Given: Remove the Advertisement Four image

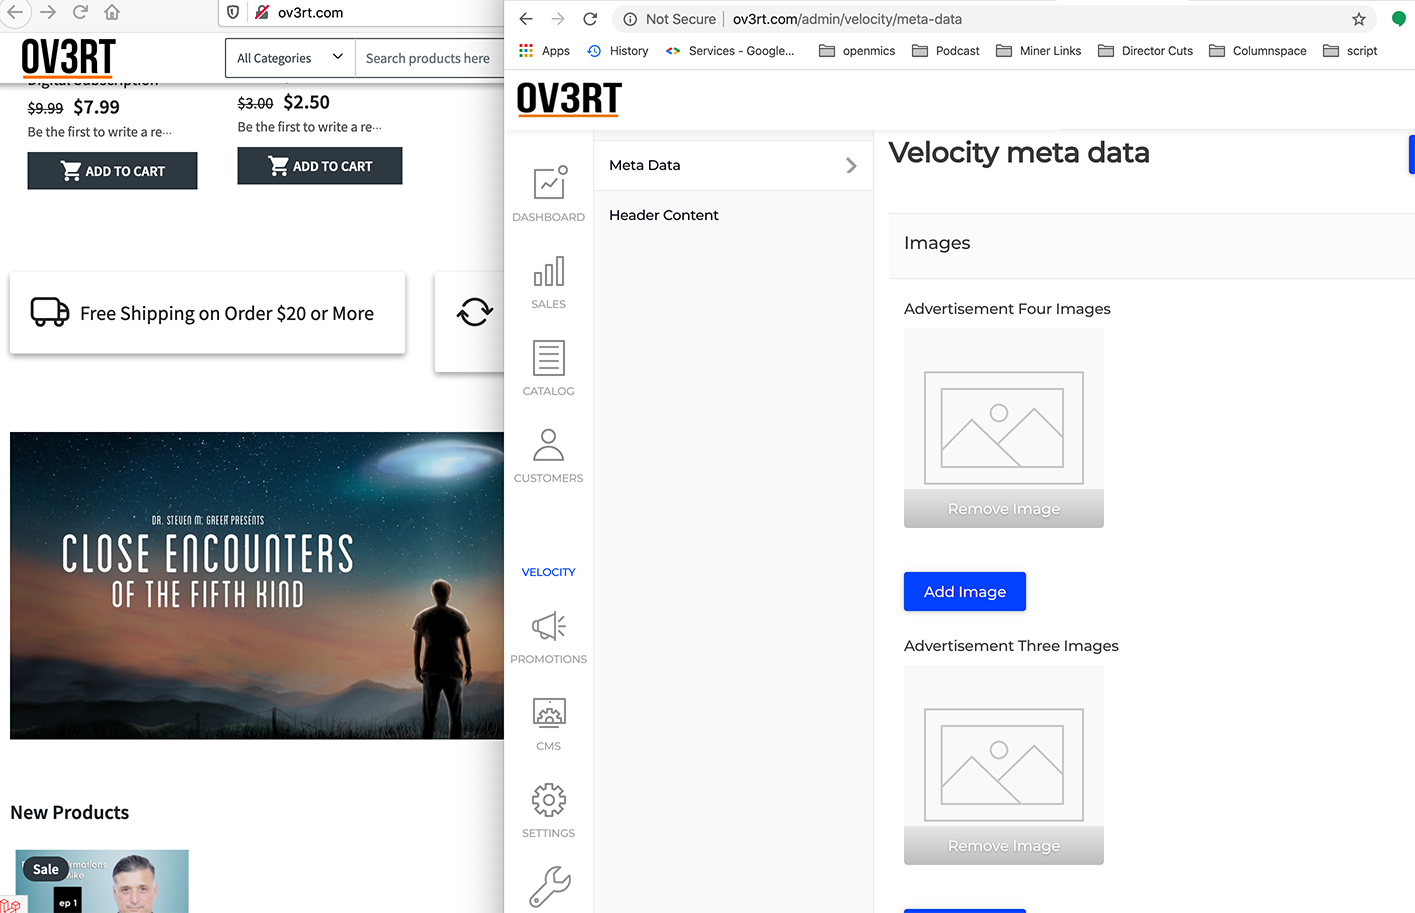Looking at the screenshot, I should 1004,509.
